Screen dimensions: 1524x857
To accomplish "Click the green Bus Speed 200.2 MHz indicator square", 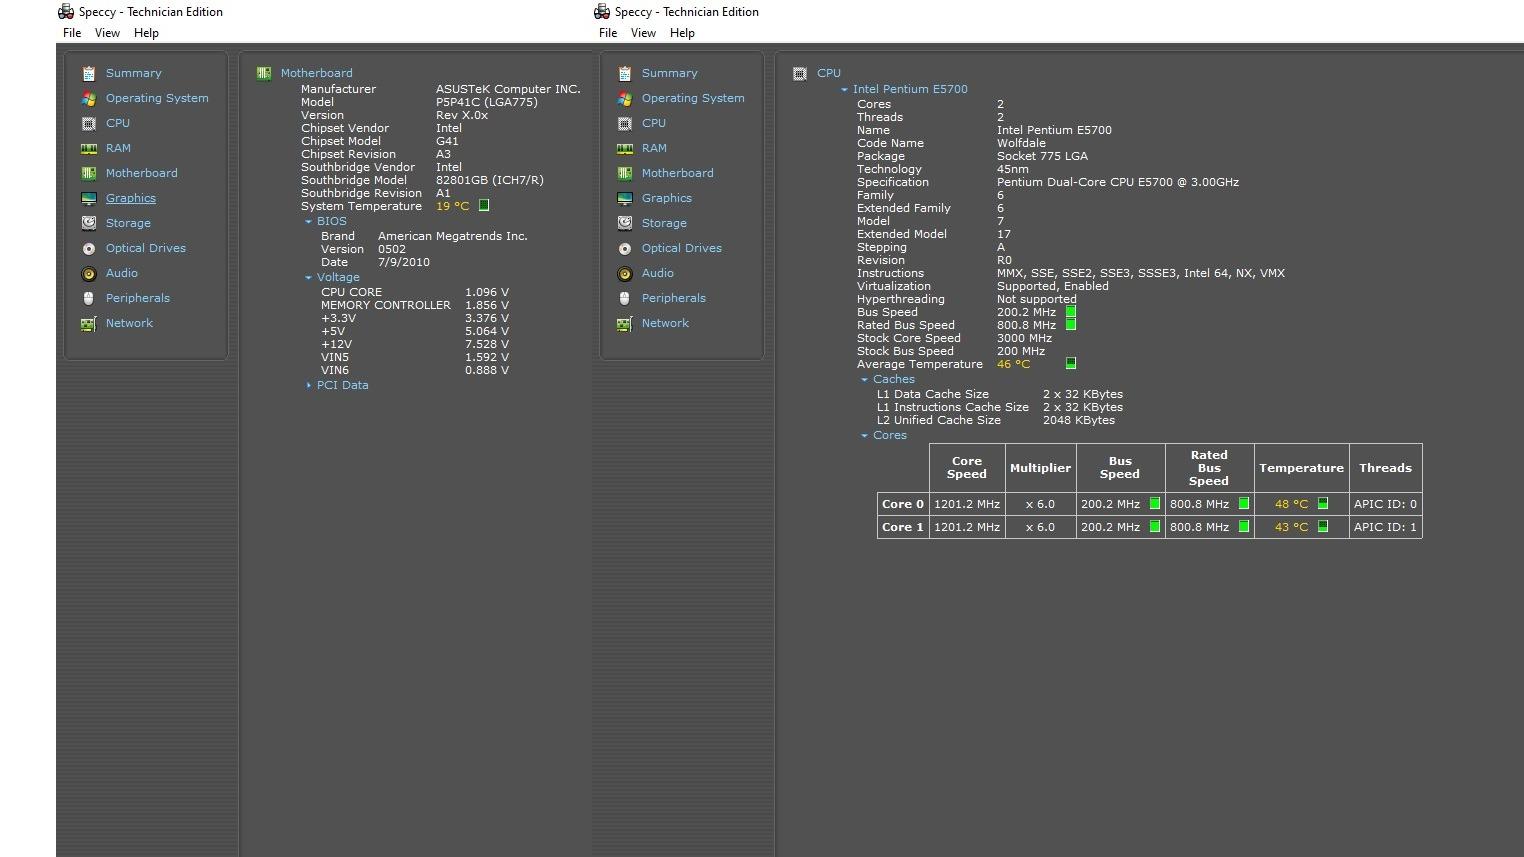I will (1071, 312).
